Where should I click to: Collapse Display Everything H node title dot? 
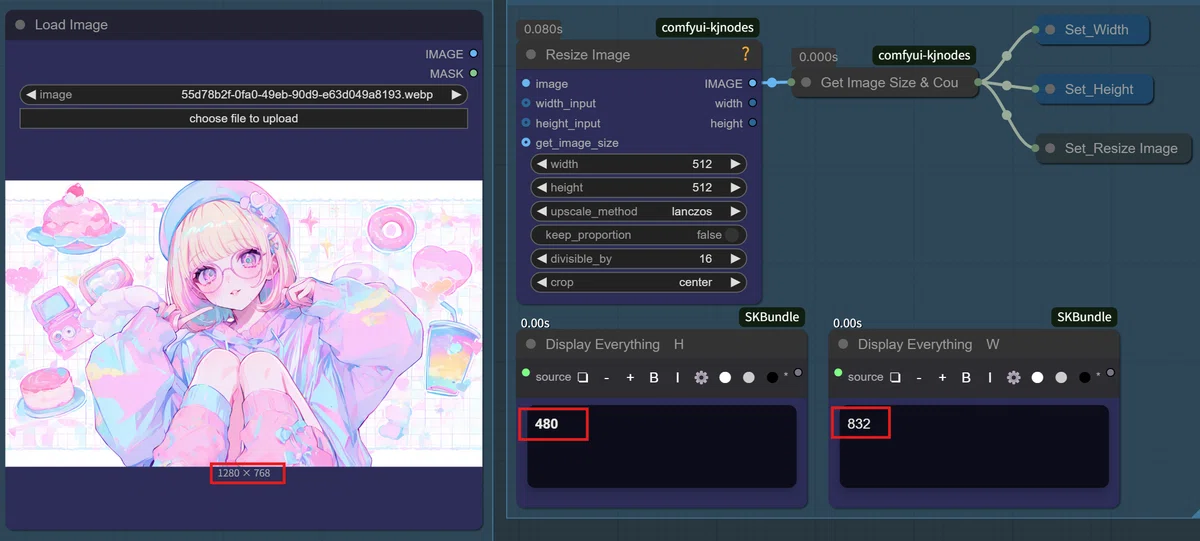[531, 344]
